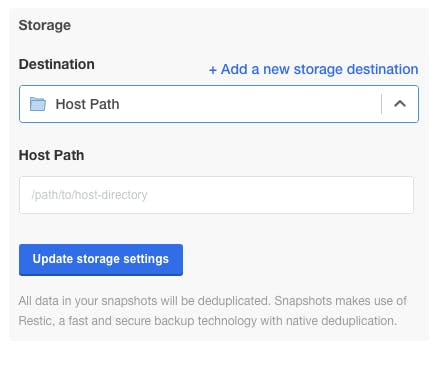Click the 'Update' word on the blue button
The height and width of the screenshot is (370, 443).
[x=53, y=259]
